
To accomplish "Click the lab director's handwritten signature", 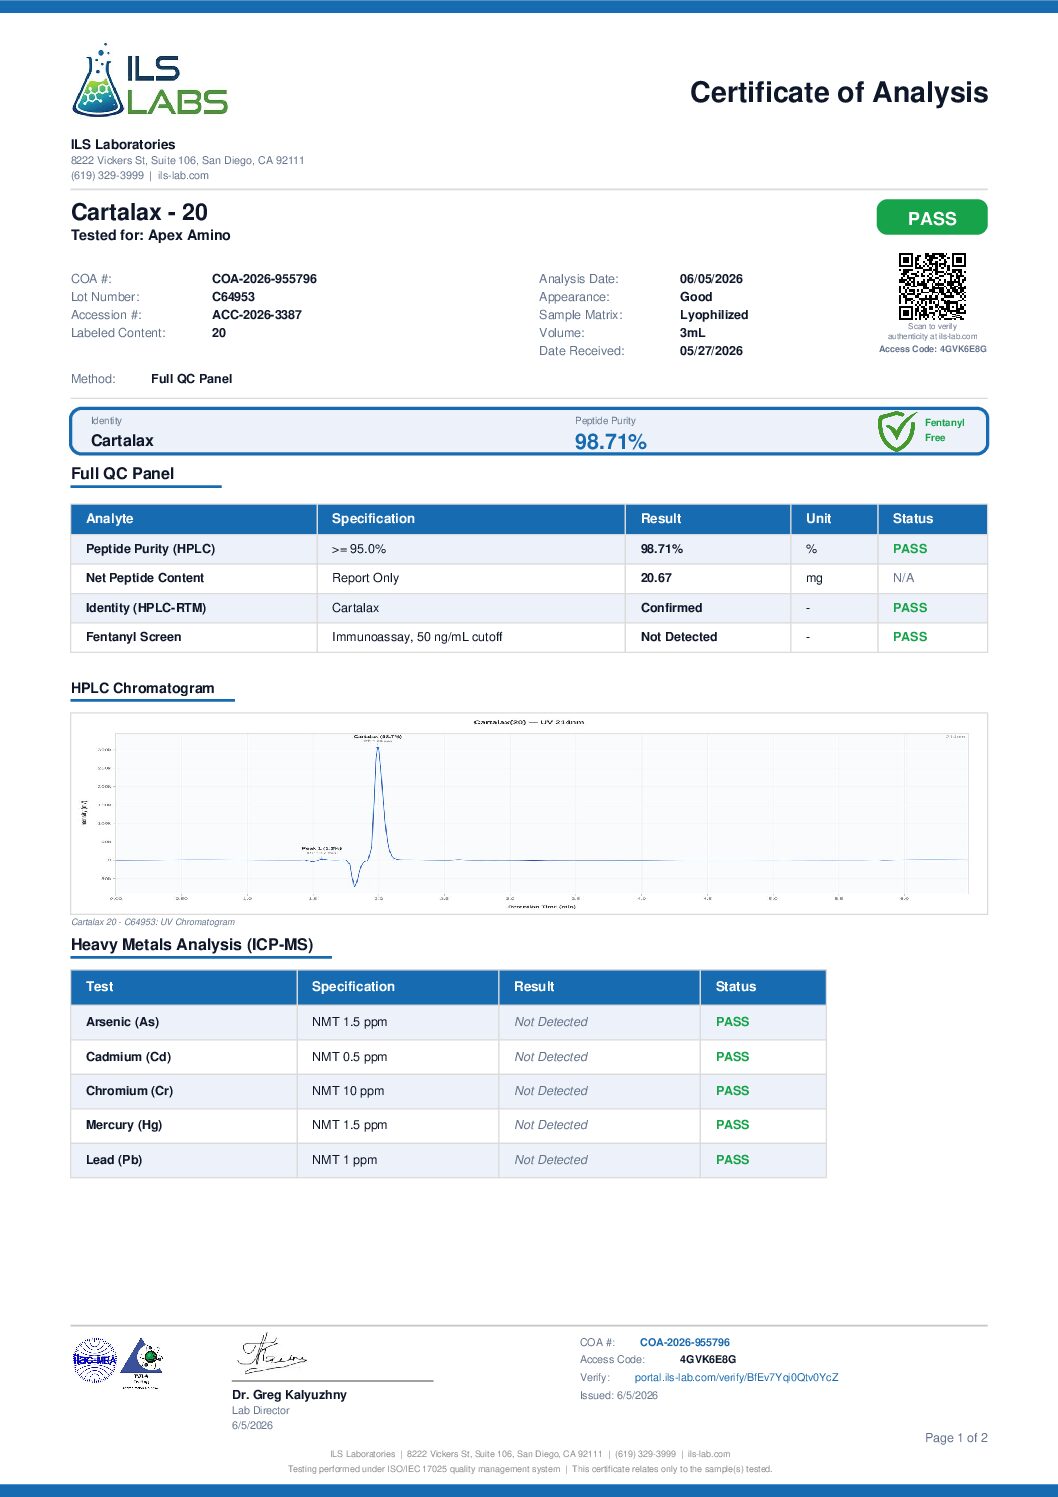I will tap(271, 1353).
